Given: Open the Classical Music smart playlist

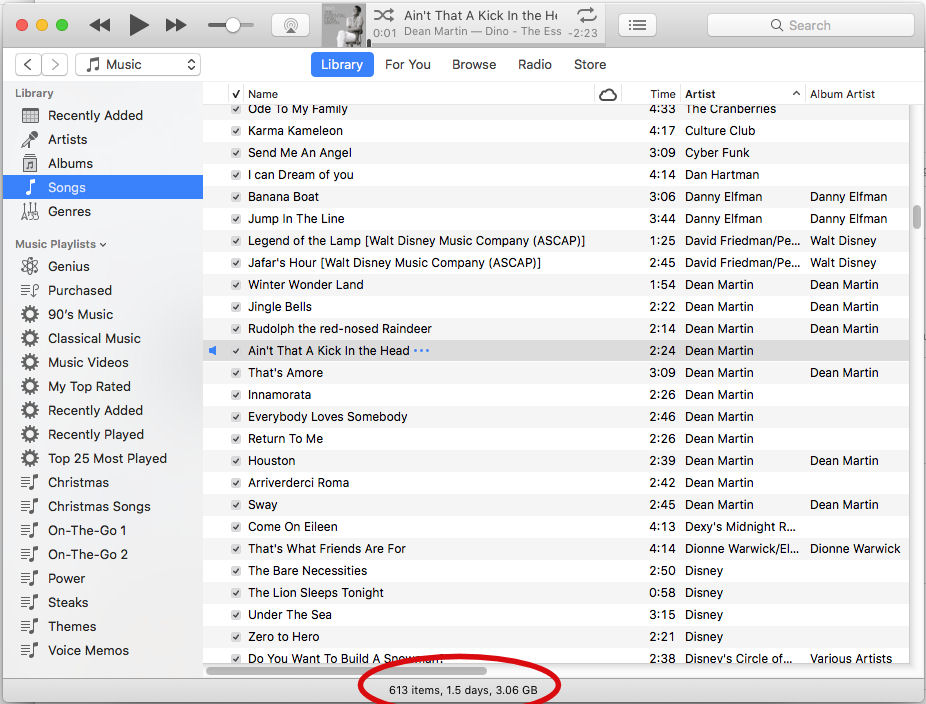Looking at the screenshot, I should pyautogui.click(x=103, y=338).
